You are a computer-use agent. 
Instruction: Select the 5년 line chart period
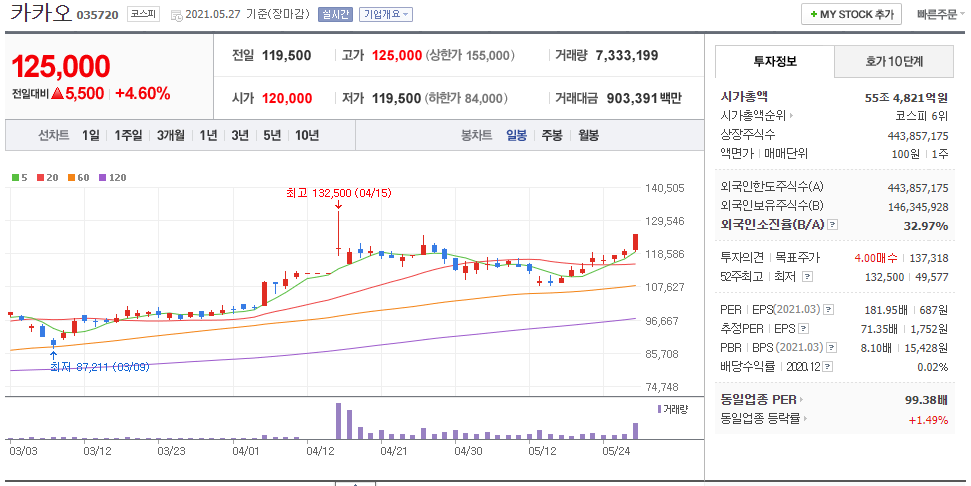[x=272, y=136]
